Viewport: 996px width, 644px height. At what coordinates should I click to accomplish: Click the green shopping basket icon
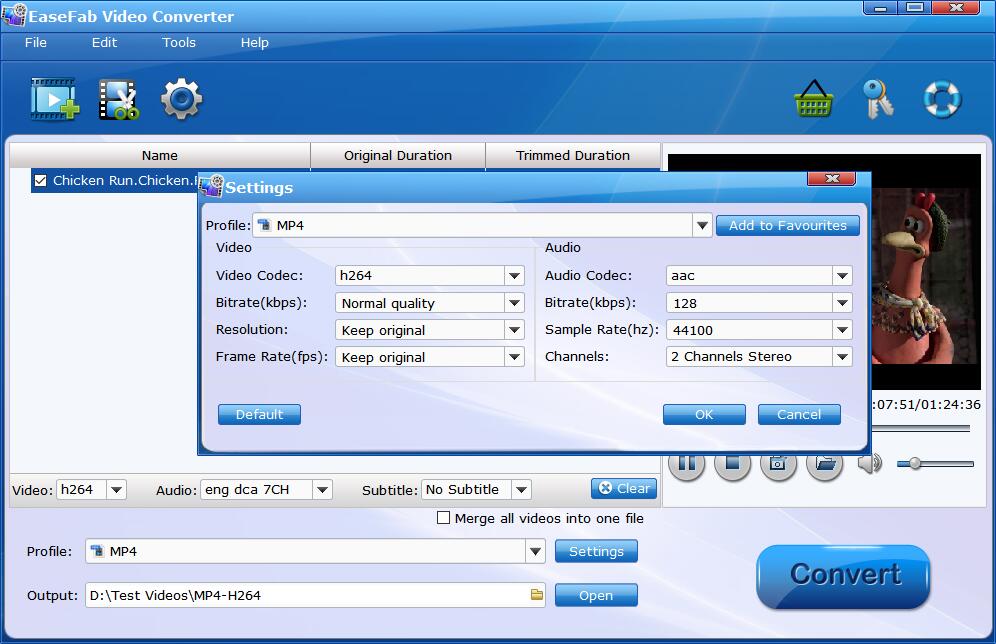pos(814,98)
